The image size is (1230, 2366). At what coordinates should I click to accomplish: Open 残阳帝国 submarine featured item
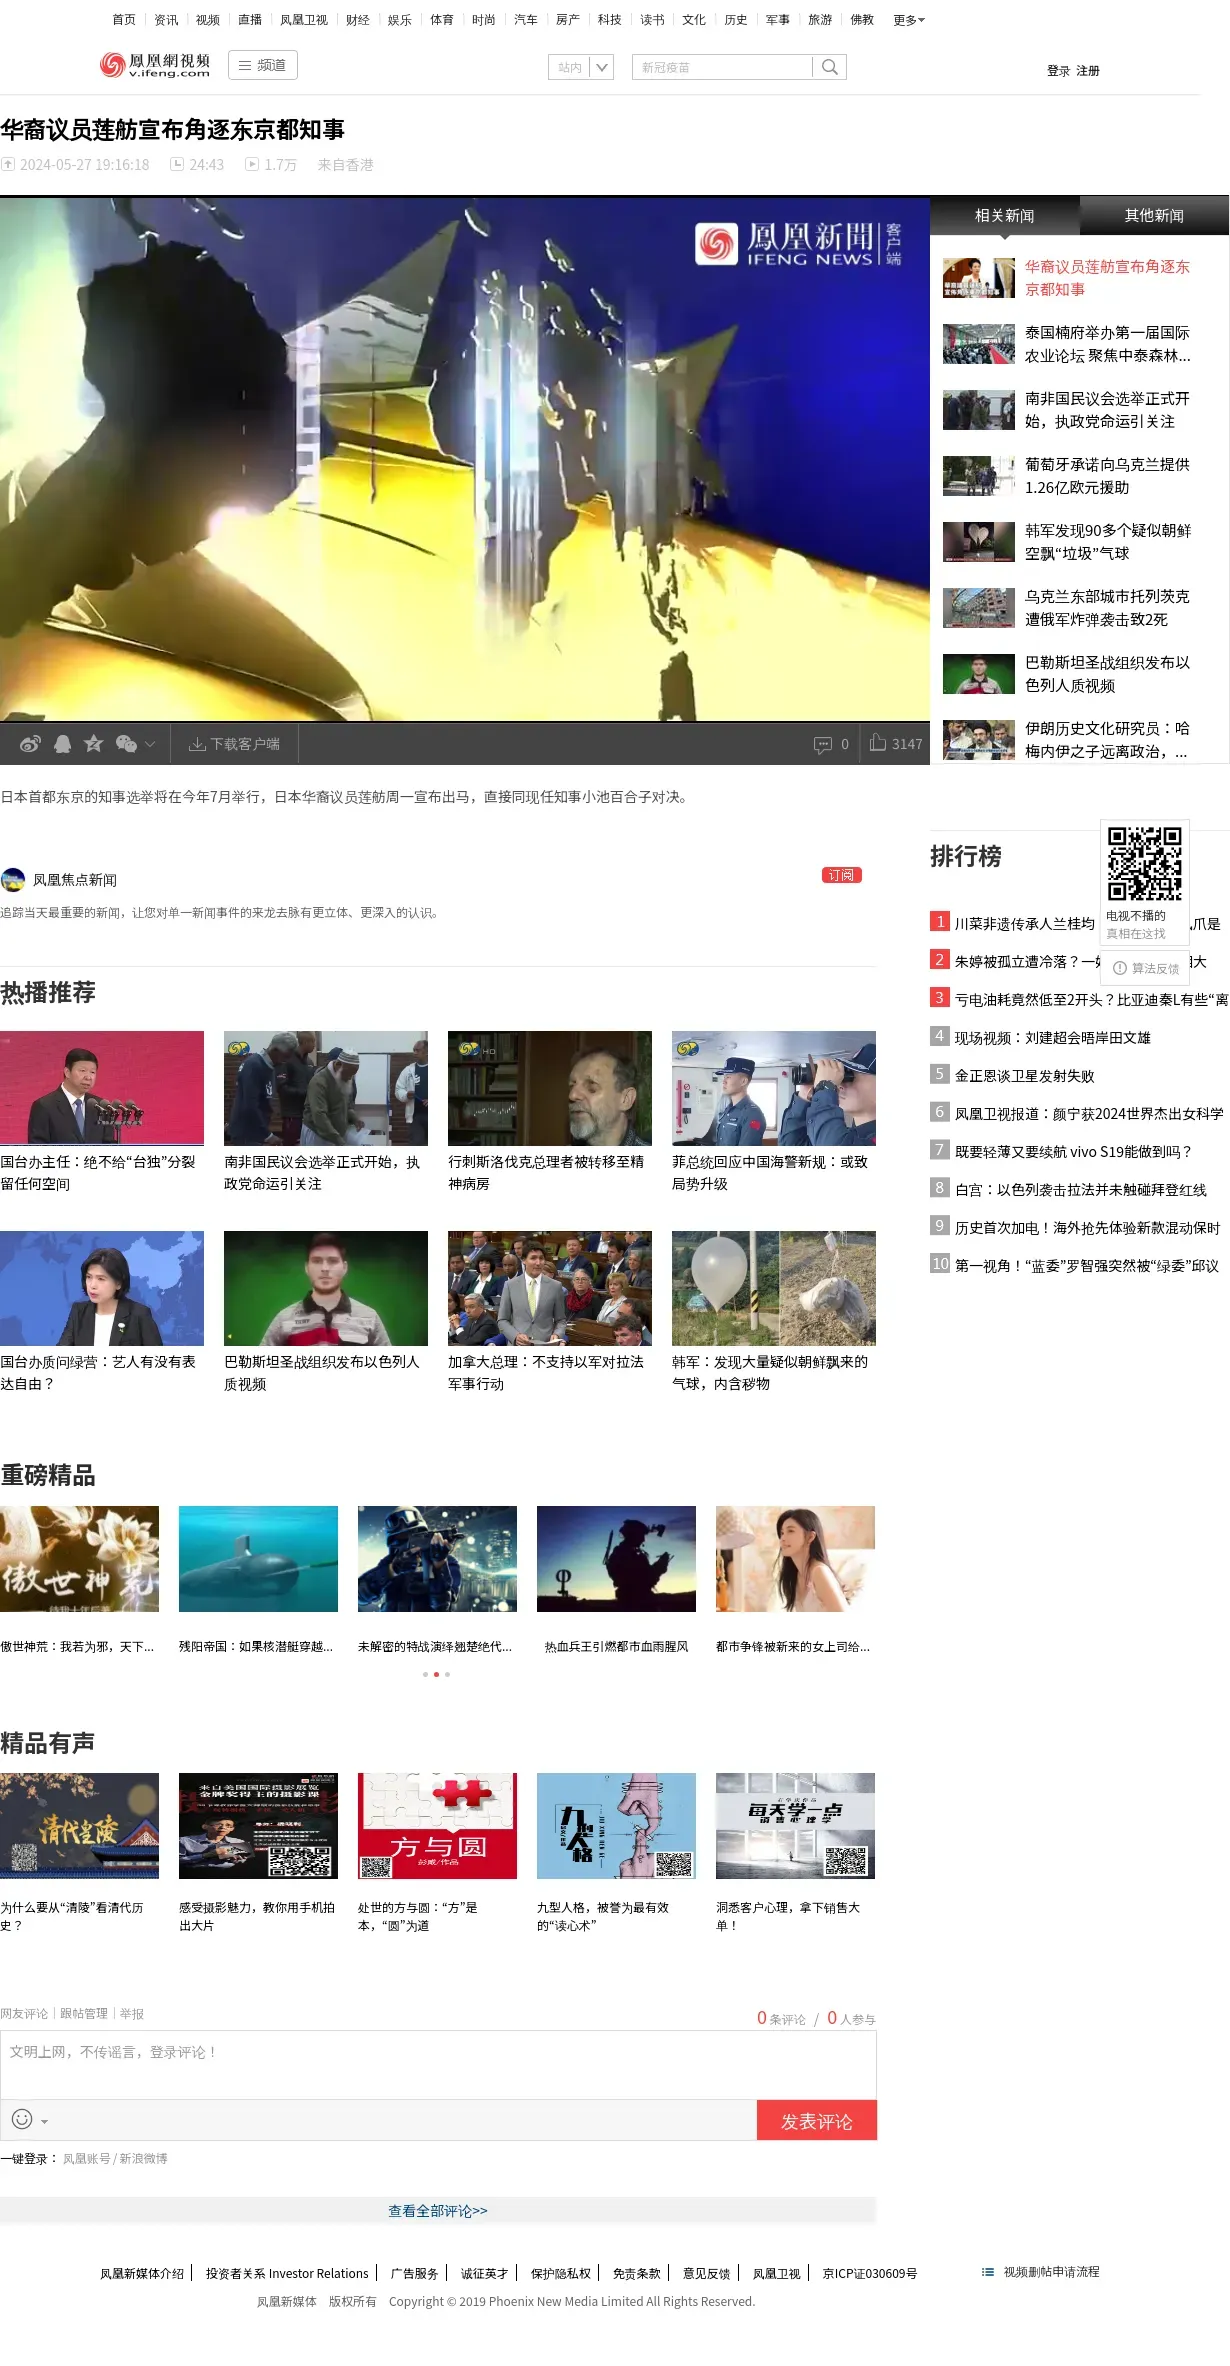[258, 1559]
